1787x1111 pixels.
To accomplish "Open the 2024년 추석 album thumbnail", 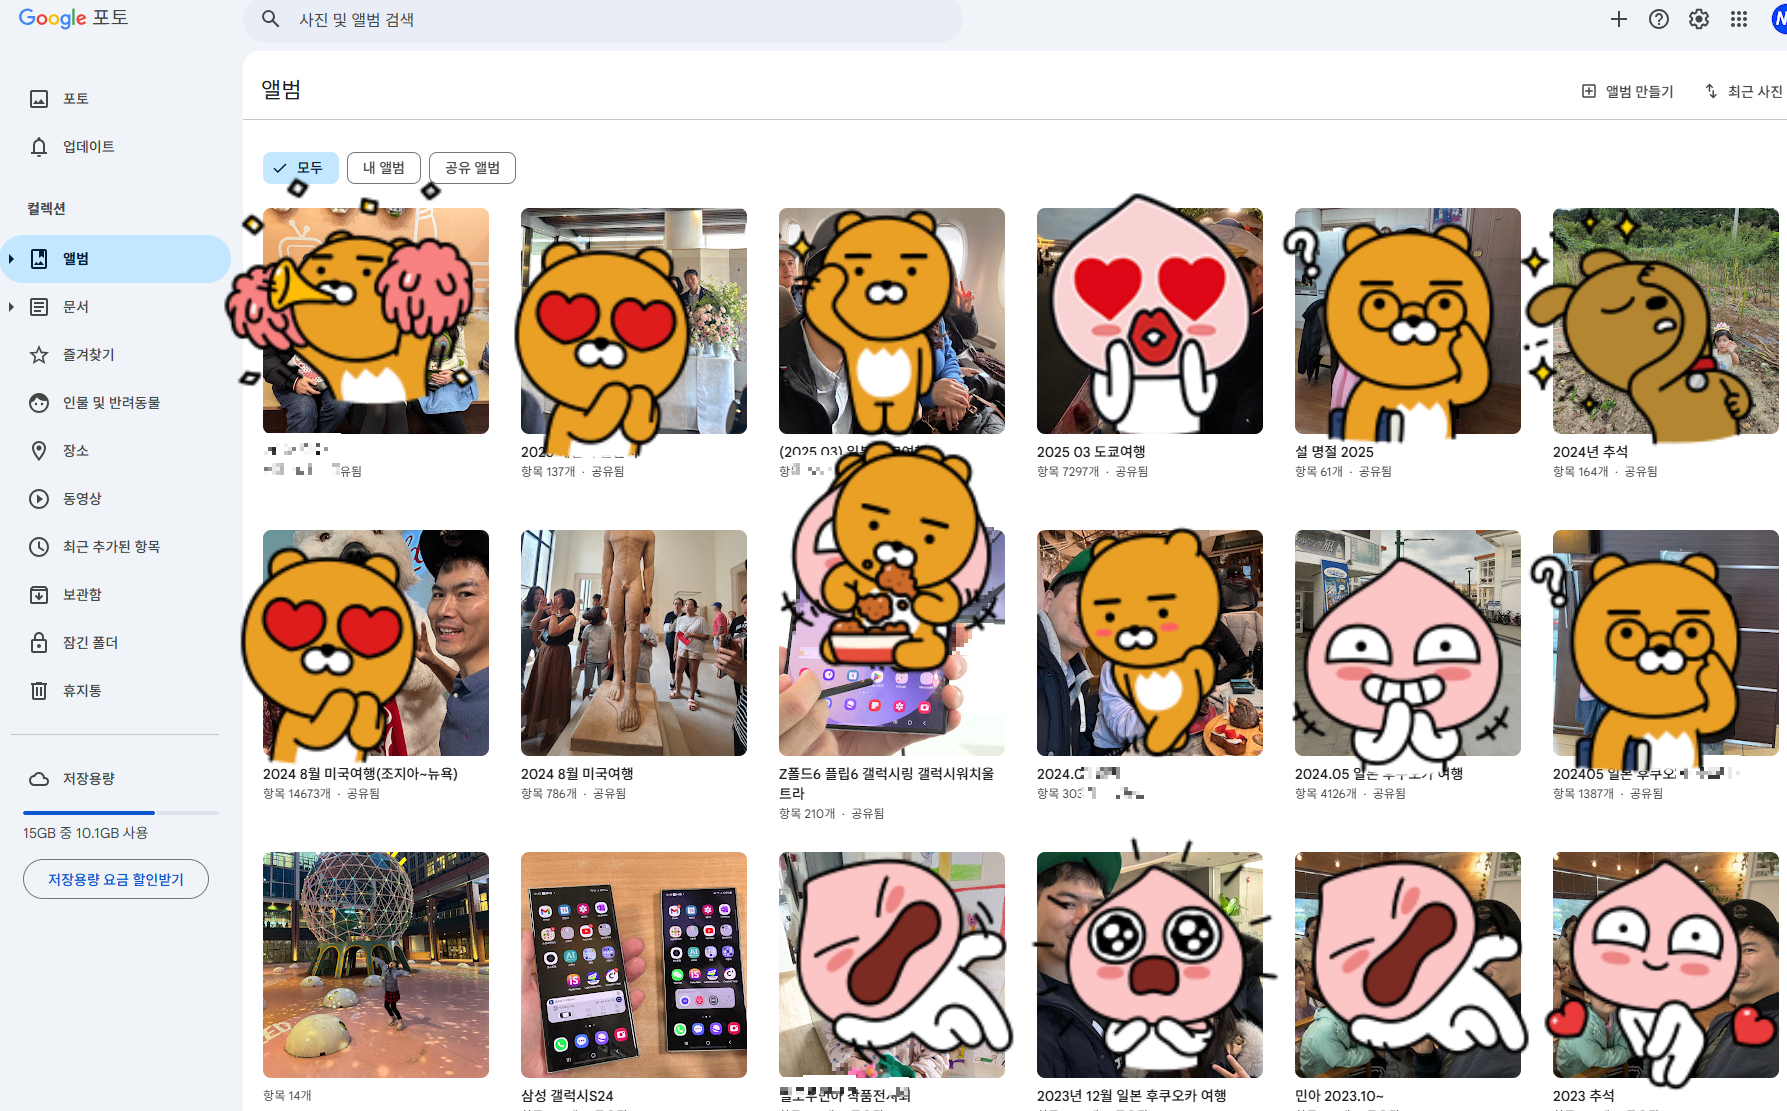I will 1666,321.
